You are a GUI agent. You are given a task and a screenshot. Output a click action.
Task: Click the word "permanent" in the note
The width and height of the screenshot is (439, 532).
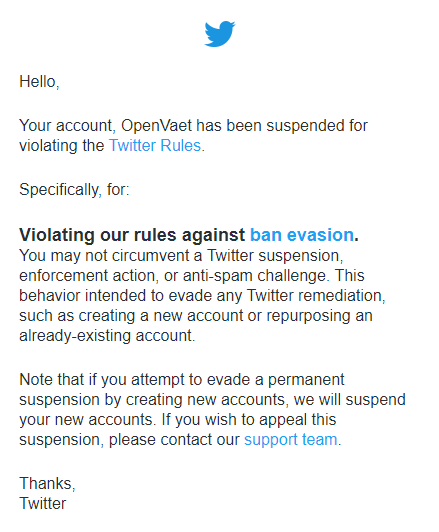[306, 380]
